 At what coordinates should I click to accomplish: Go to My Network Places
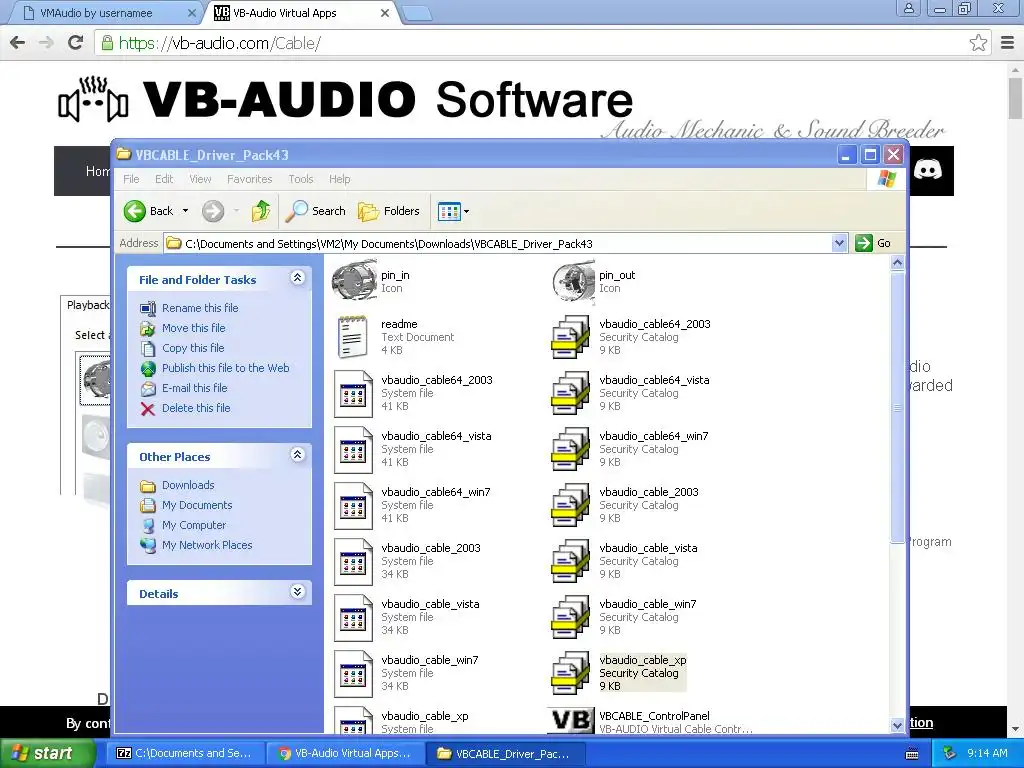207,545
